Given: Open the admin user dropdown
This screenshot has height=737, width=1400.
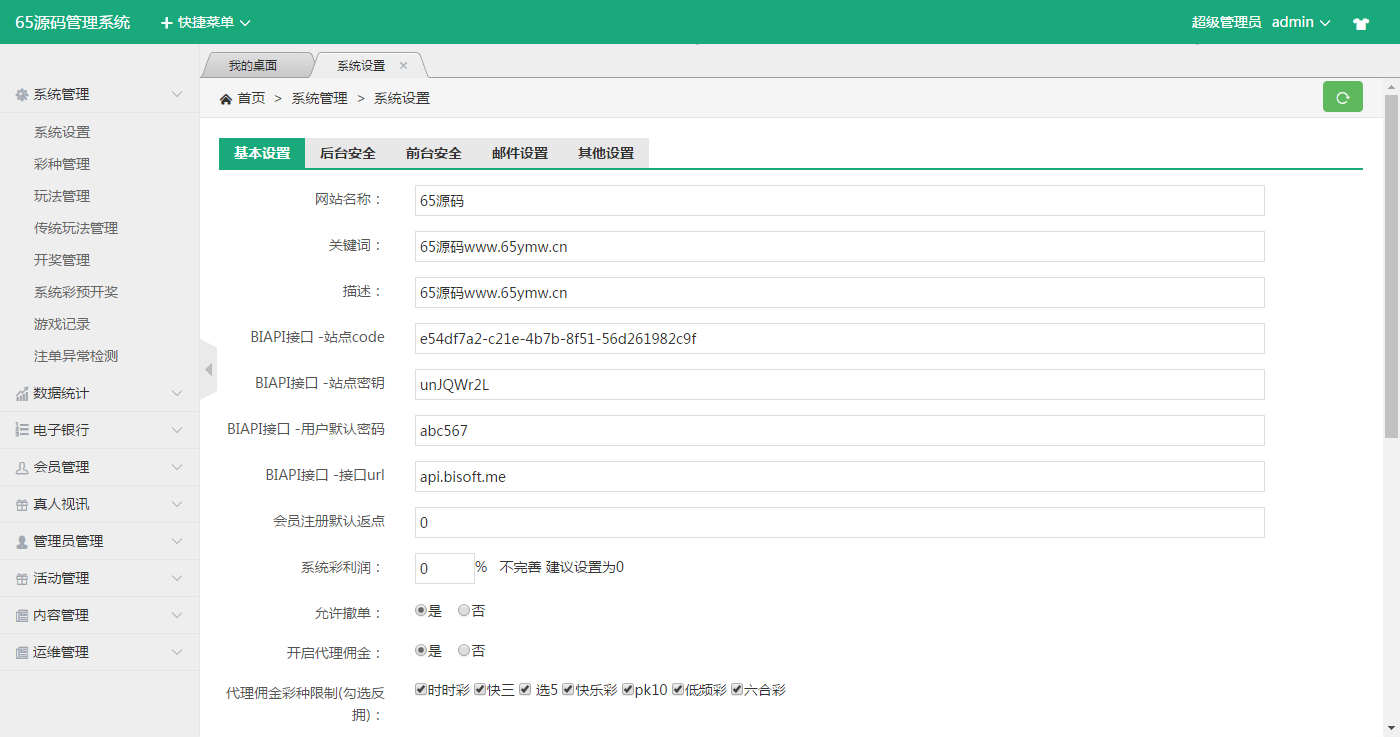Looking at the screenshot, I should tap(1301, 22).
